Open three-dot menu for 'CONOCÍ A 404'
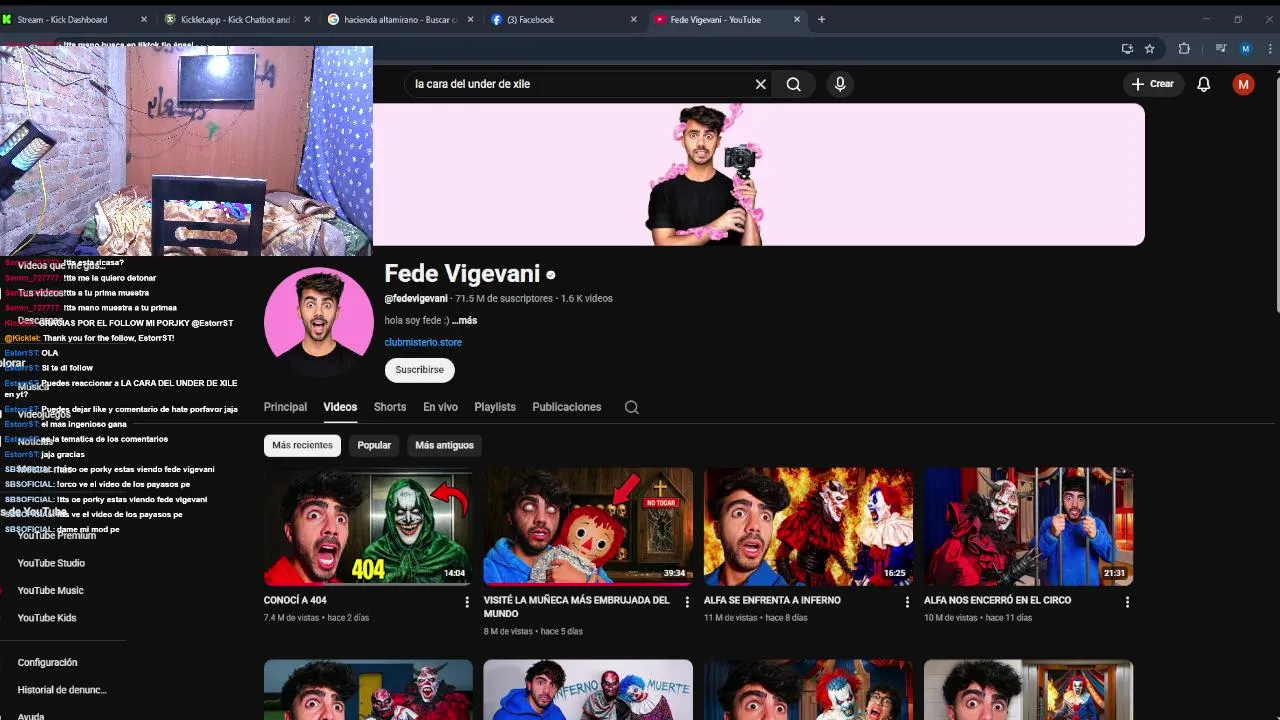The height and width of the screenshot is (720, 1280). pyautogui.click(x=466, y=602)
